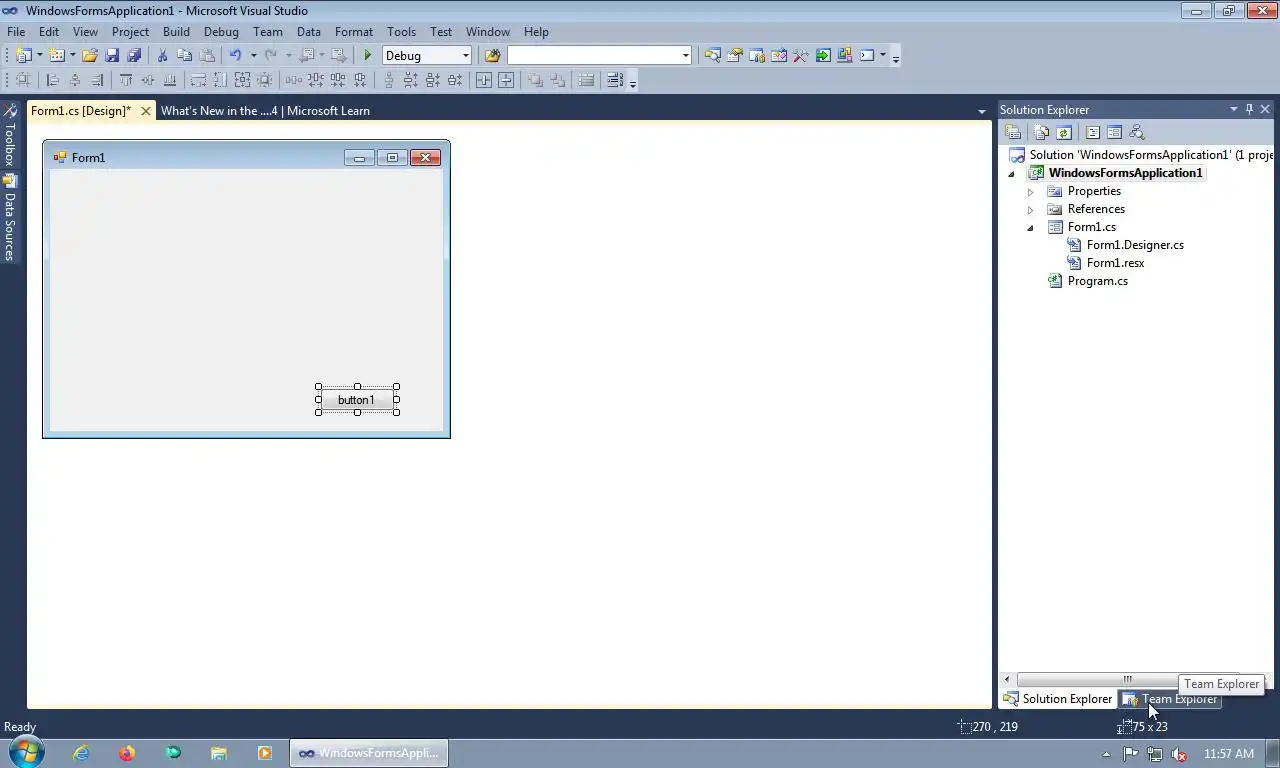Open the New Project dropdown arrow
This screenshot has height=768, width=1280.
[39, 56]
